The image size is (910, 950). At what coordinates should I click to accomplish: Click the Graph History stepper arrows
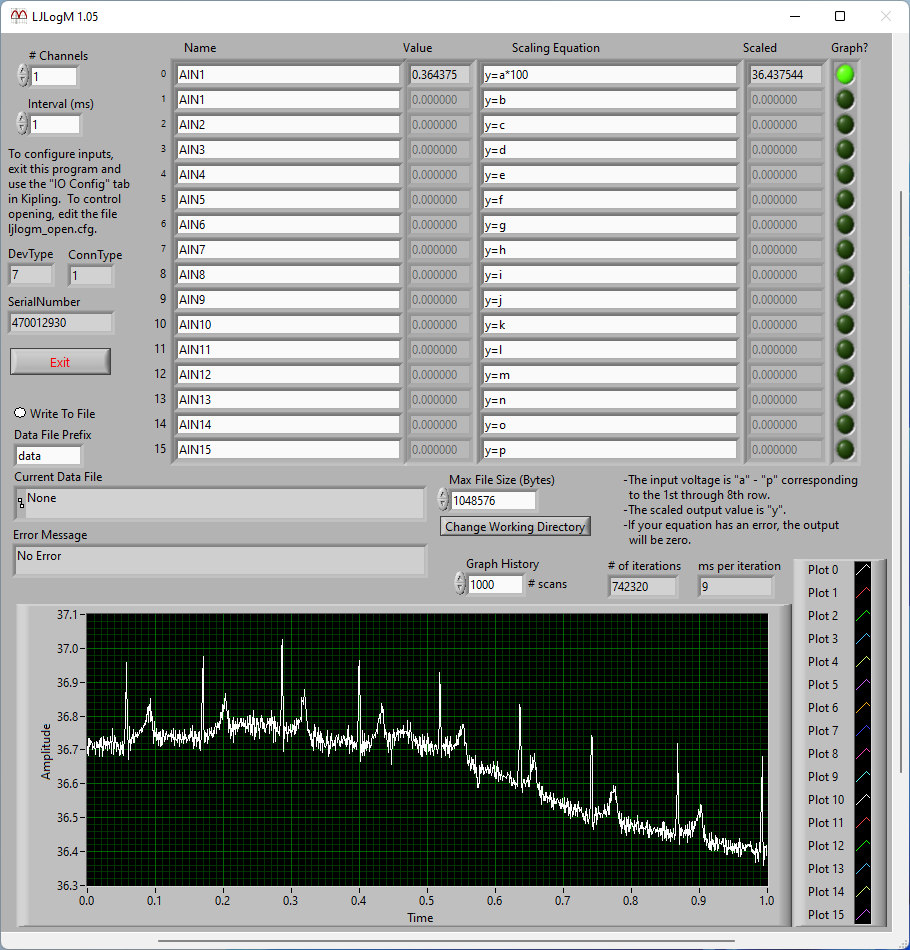point(460,584)
